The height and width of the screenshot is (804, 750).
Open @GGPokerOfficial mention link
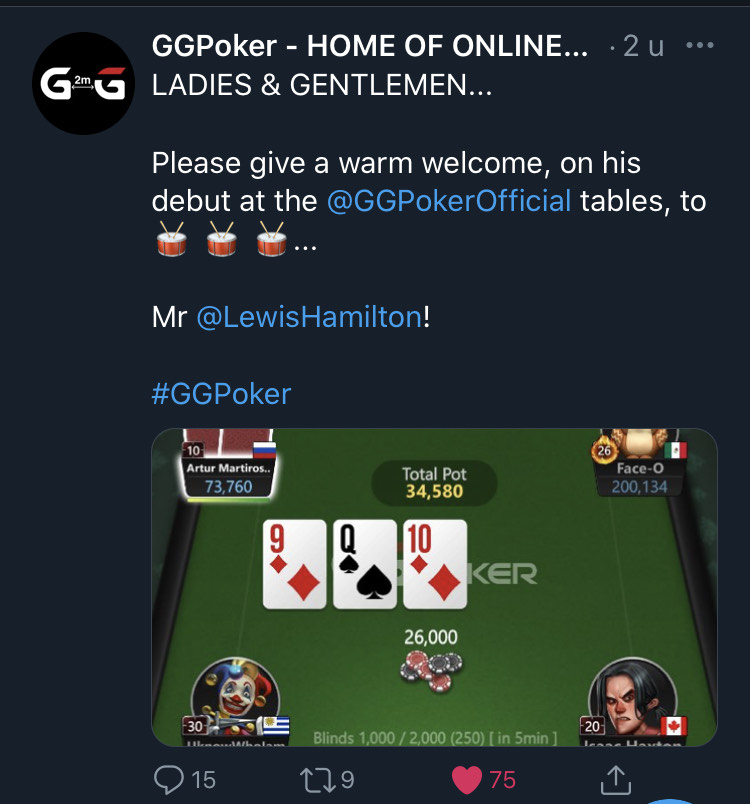click(x=449, y=200)
